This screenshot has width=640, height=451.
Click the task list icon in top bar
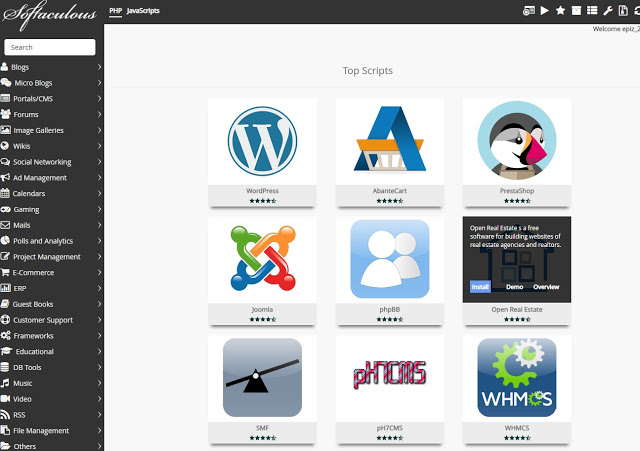coord(592,11)
